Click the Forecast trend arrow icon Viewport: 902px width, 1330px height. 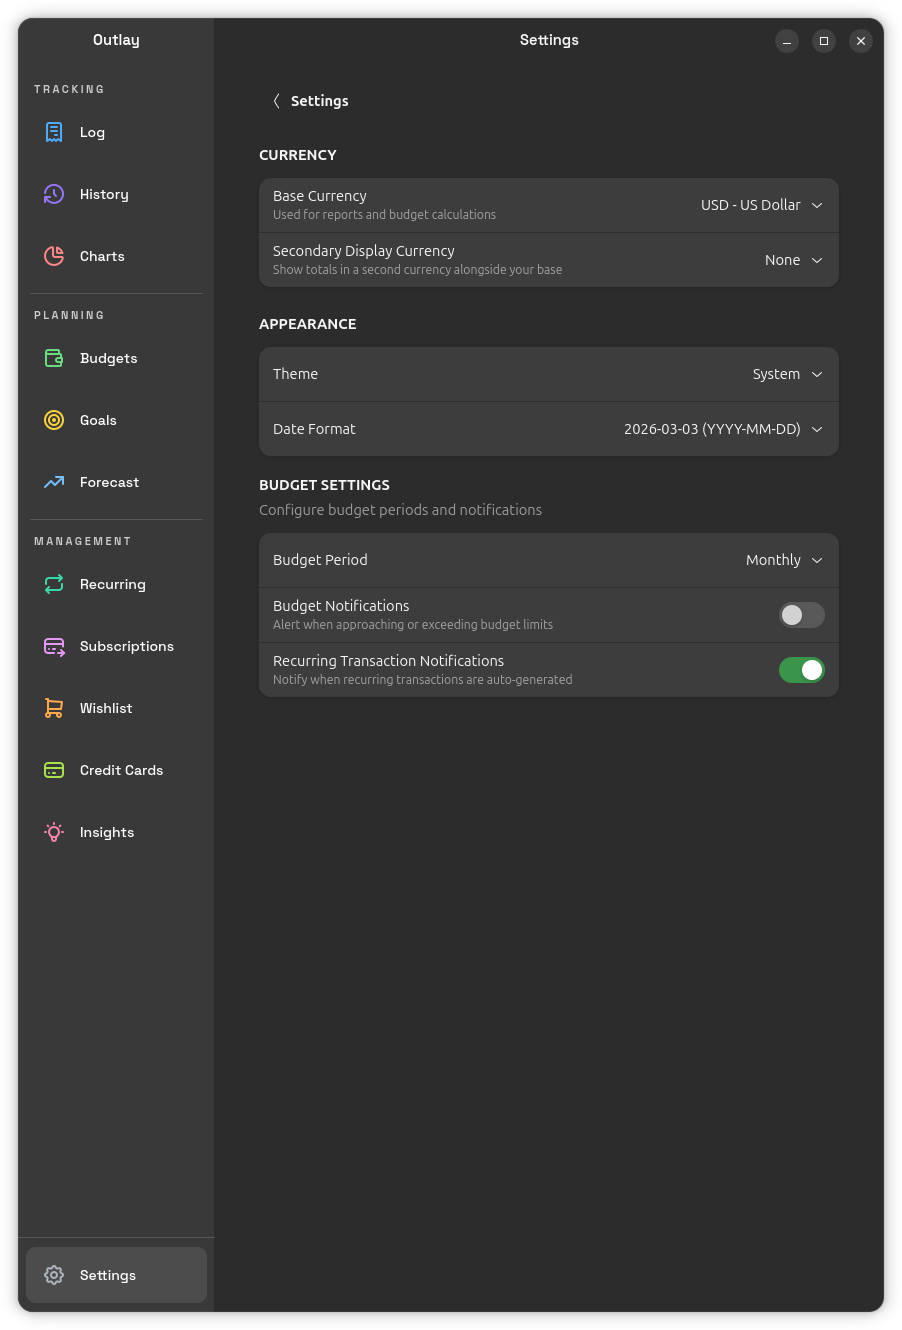pyautogui.click(x=54, y=482)
